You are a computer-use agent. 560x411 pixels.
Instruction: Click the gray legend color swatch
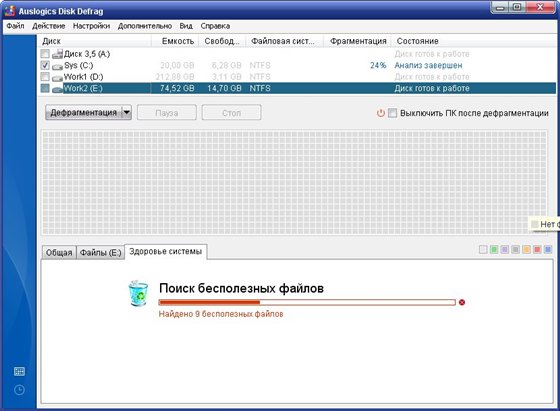[515, 250]
